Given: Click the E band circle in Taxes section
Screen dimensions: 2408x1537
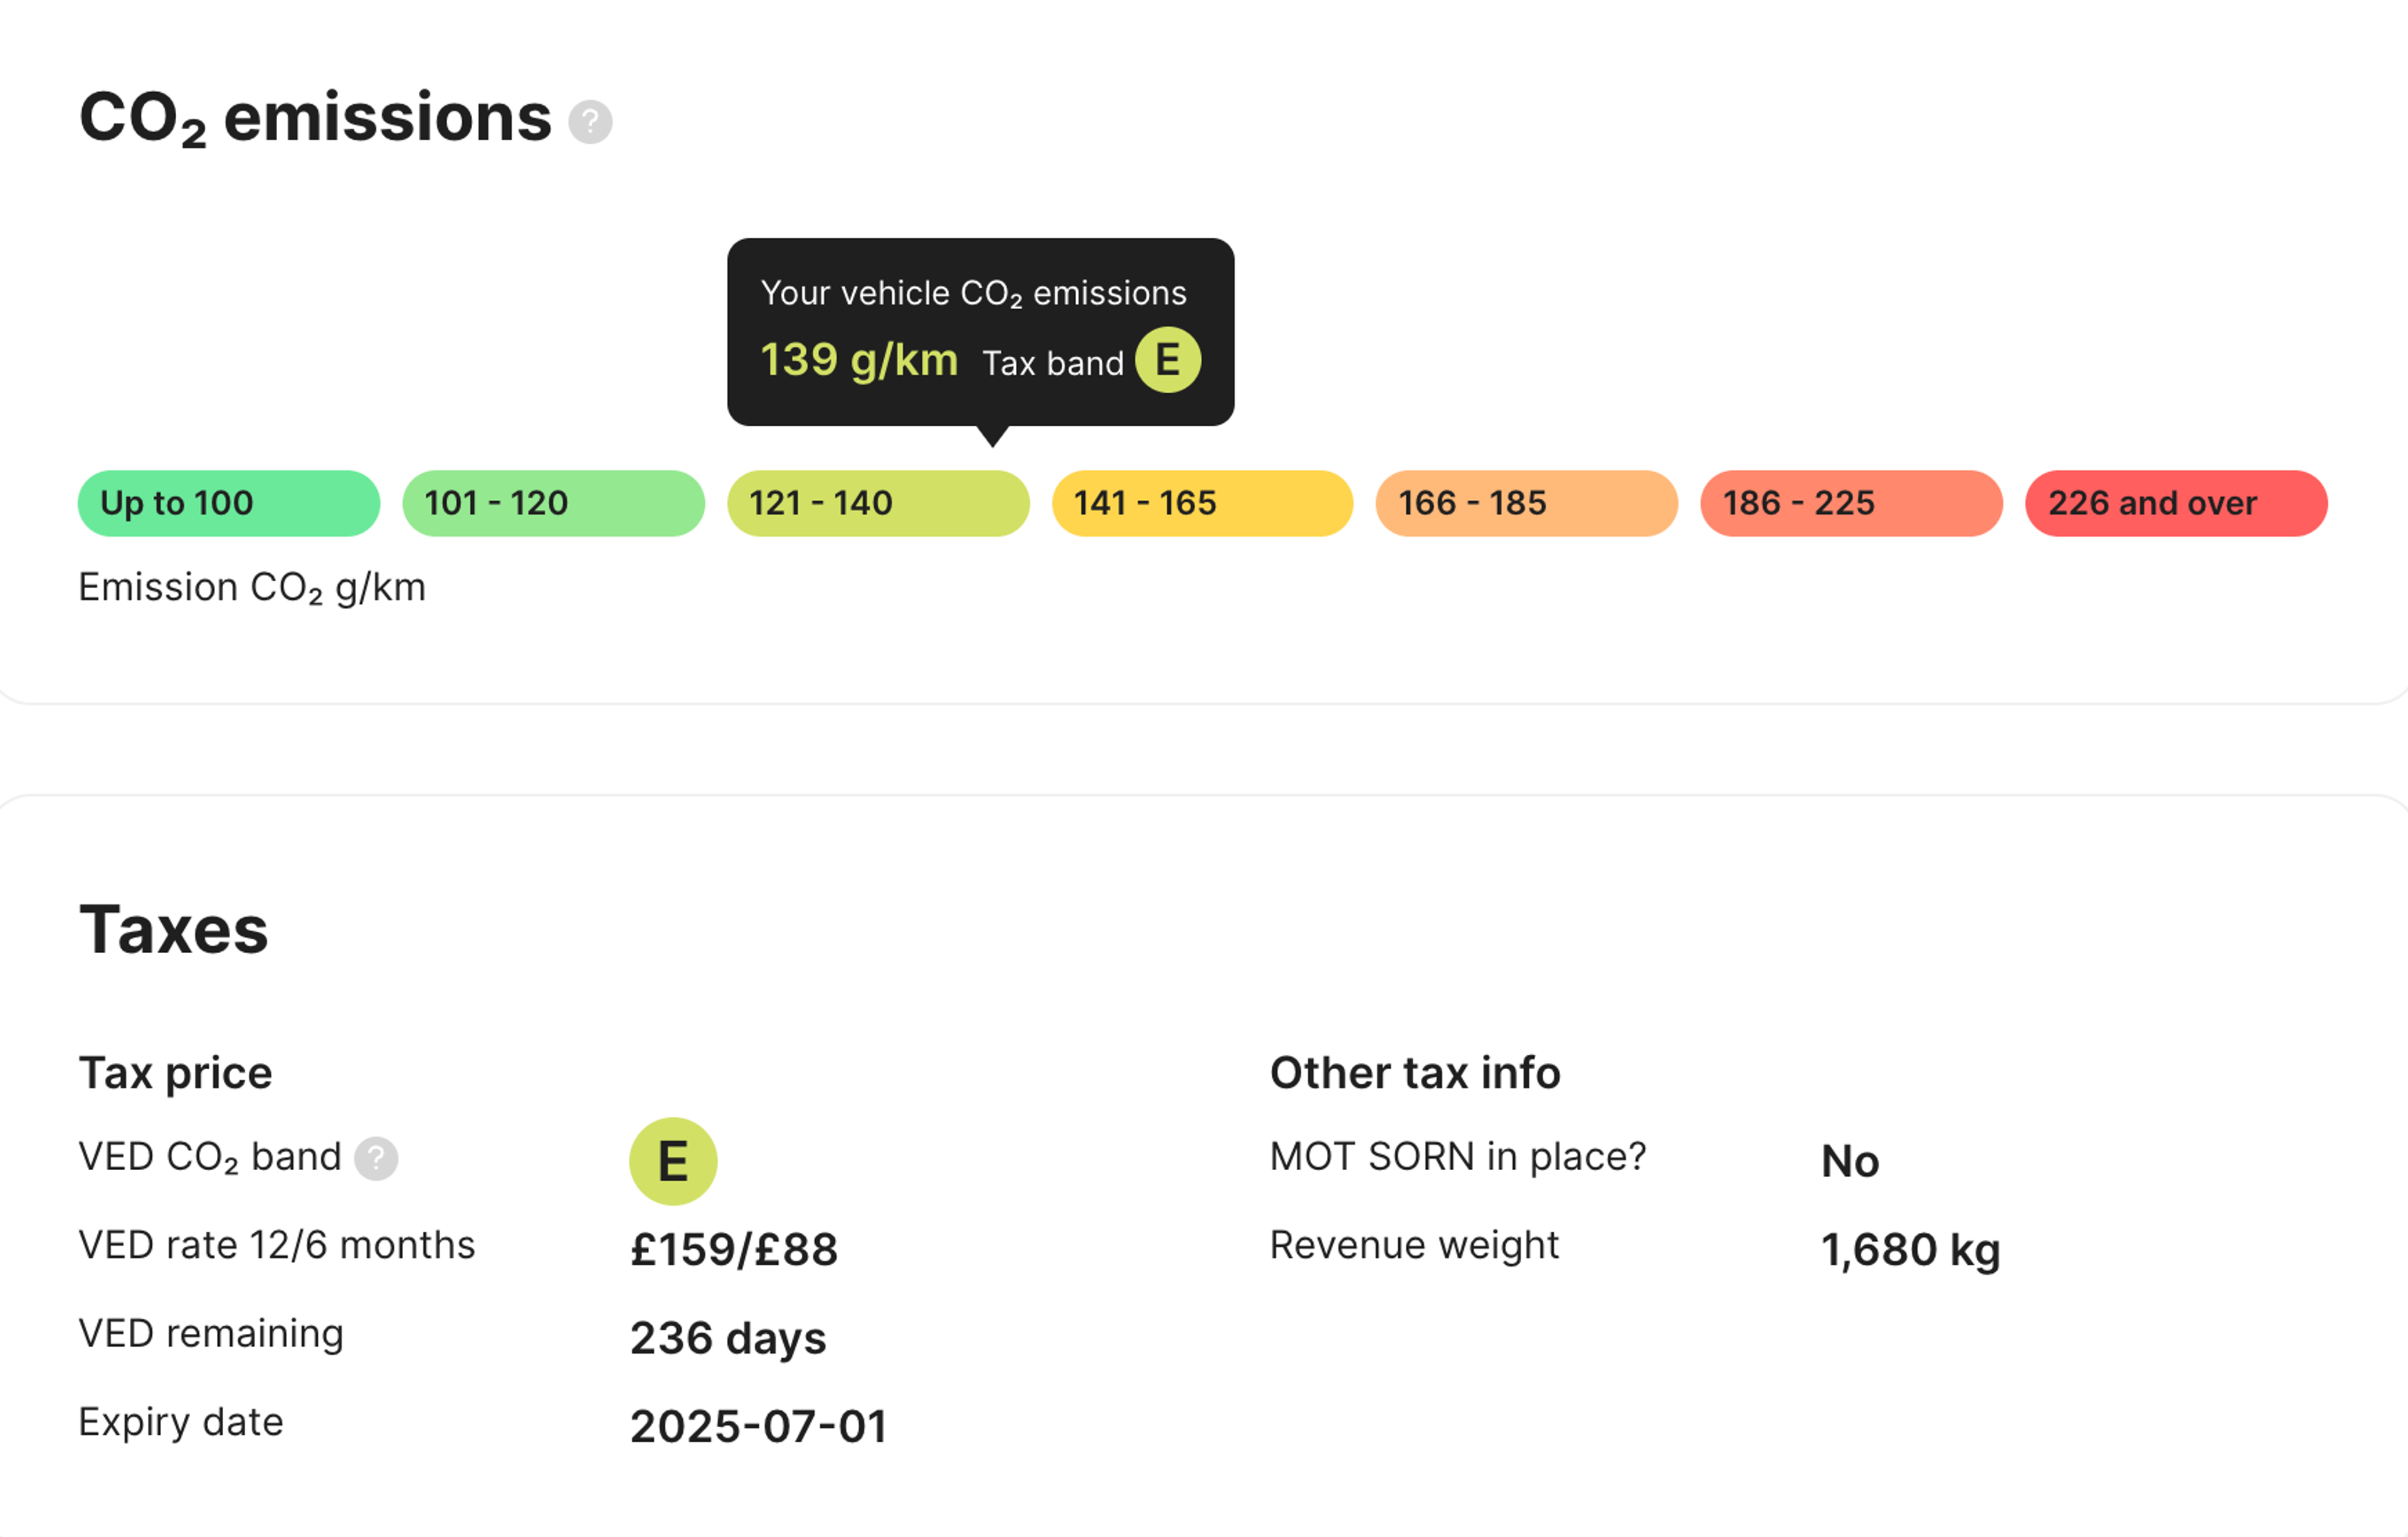Looking at the screenshot, I should pyautogui.click(x=673, y=1160).
